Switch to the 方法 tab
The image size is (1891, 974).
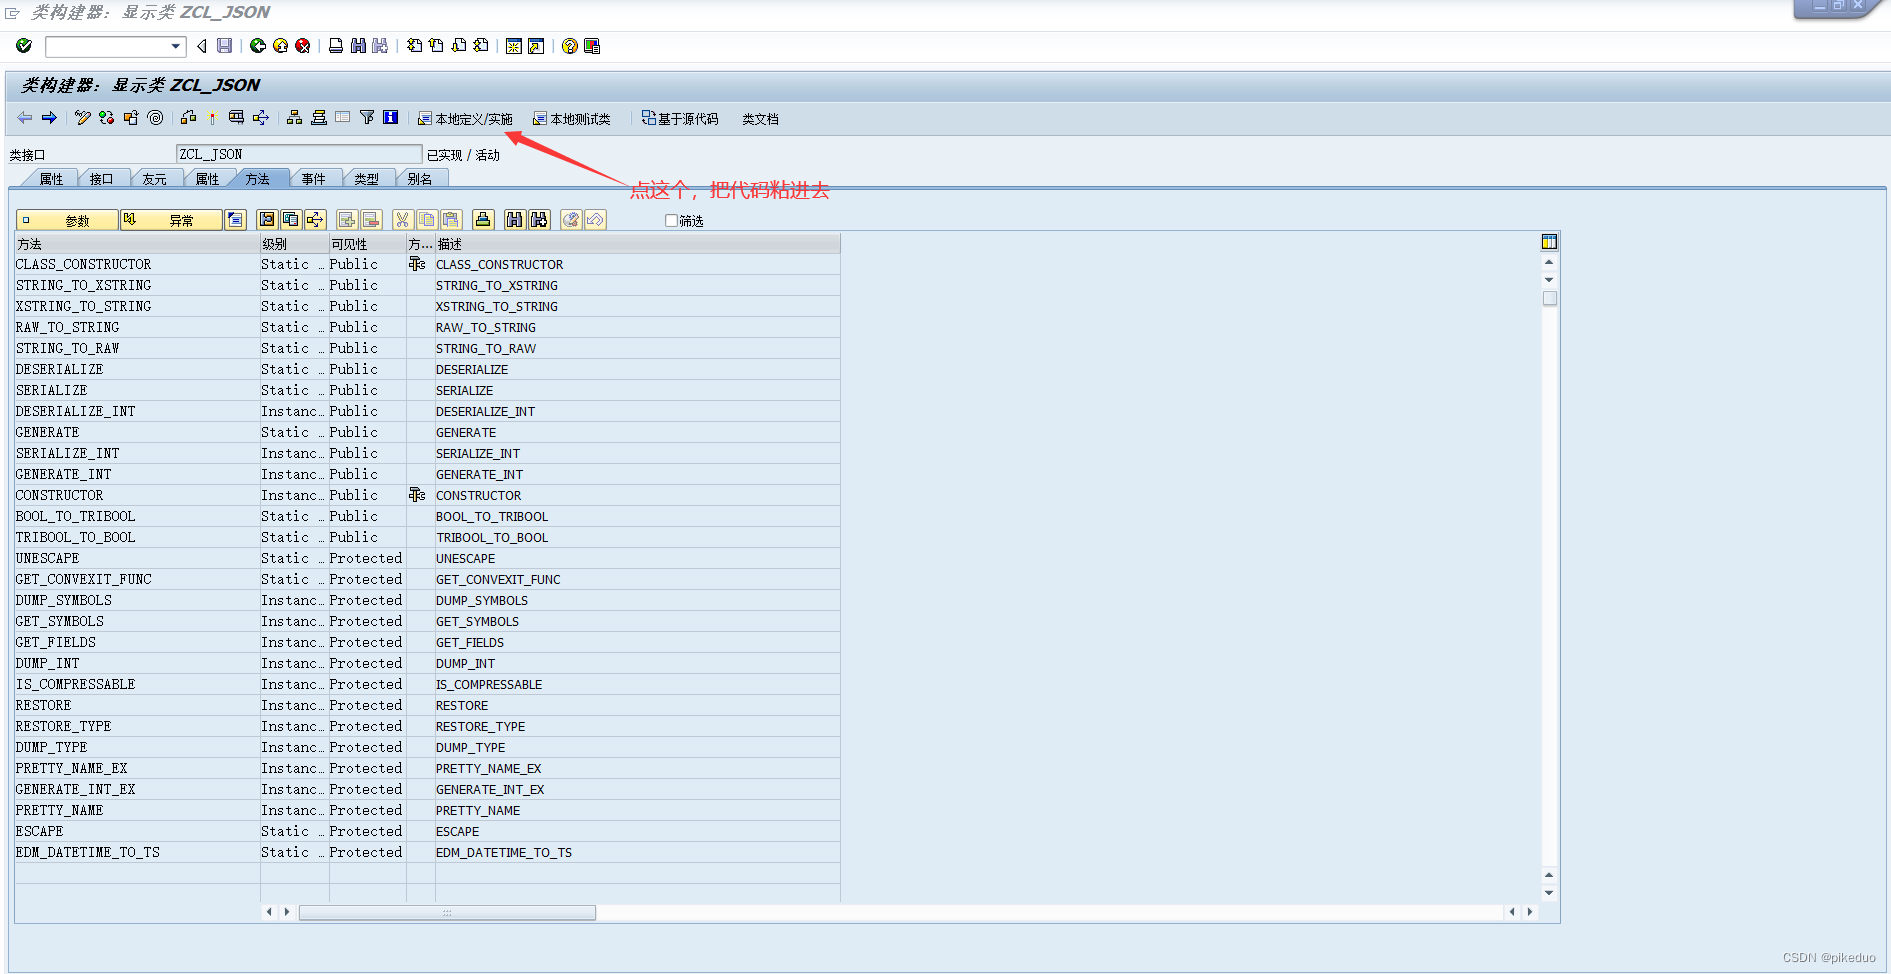[258, 179]
